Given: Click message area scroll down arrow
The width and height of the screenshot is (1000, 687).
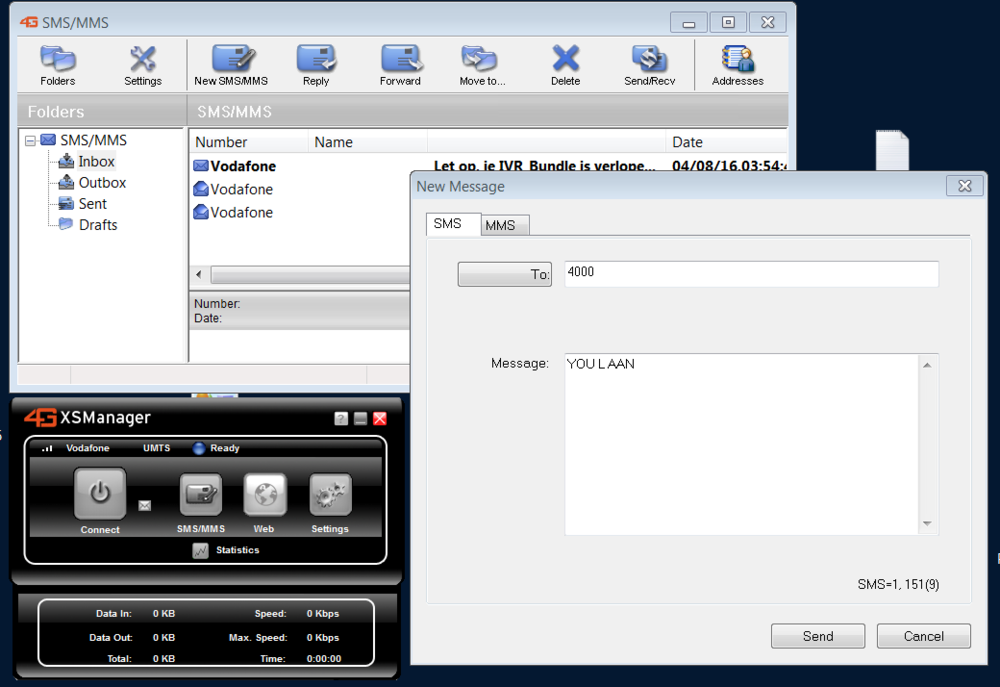Looking at the screenshot, I should [927, 524].
